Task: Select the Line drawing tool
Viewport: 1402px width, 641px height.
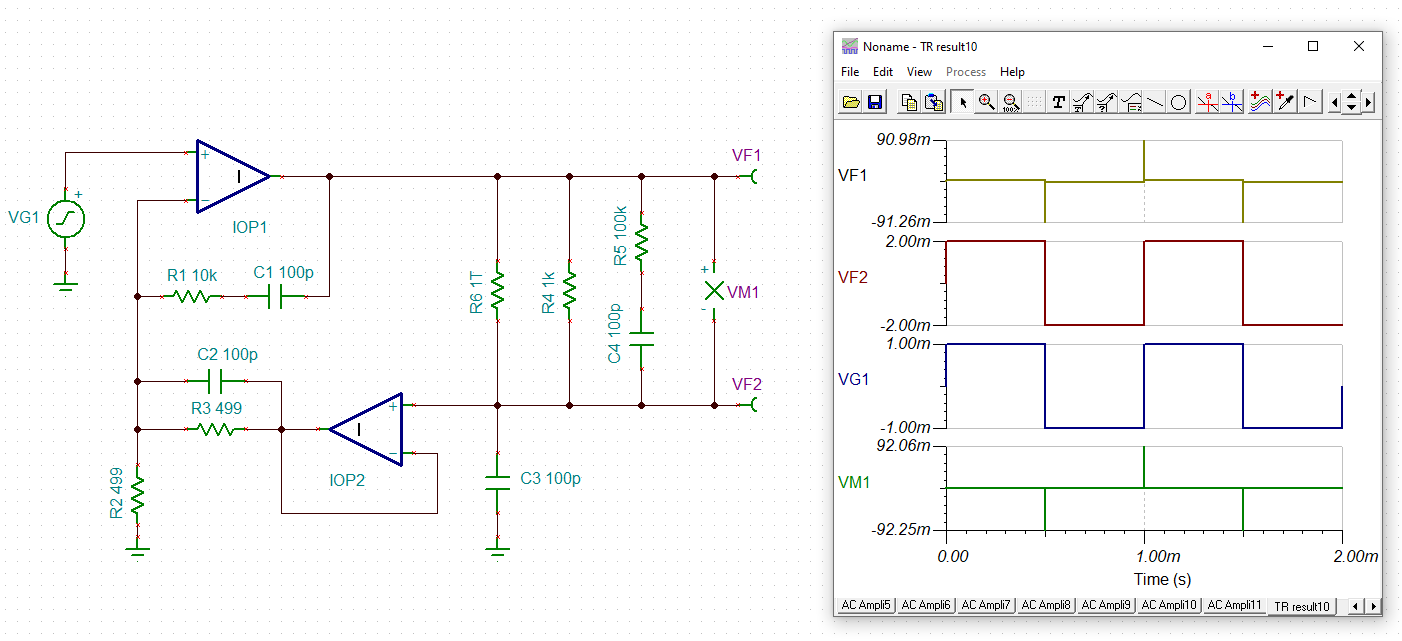Action: point(1155,102)
